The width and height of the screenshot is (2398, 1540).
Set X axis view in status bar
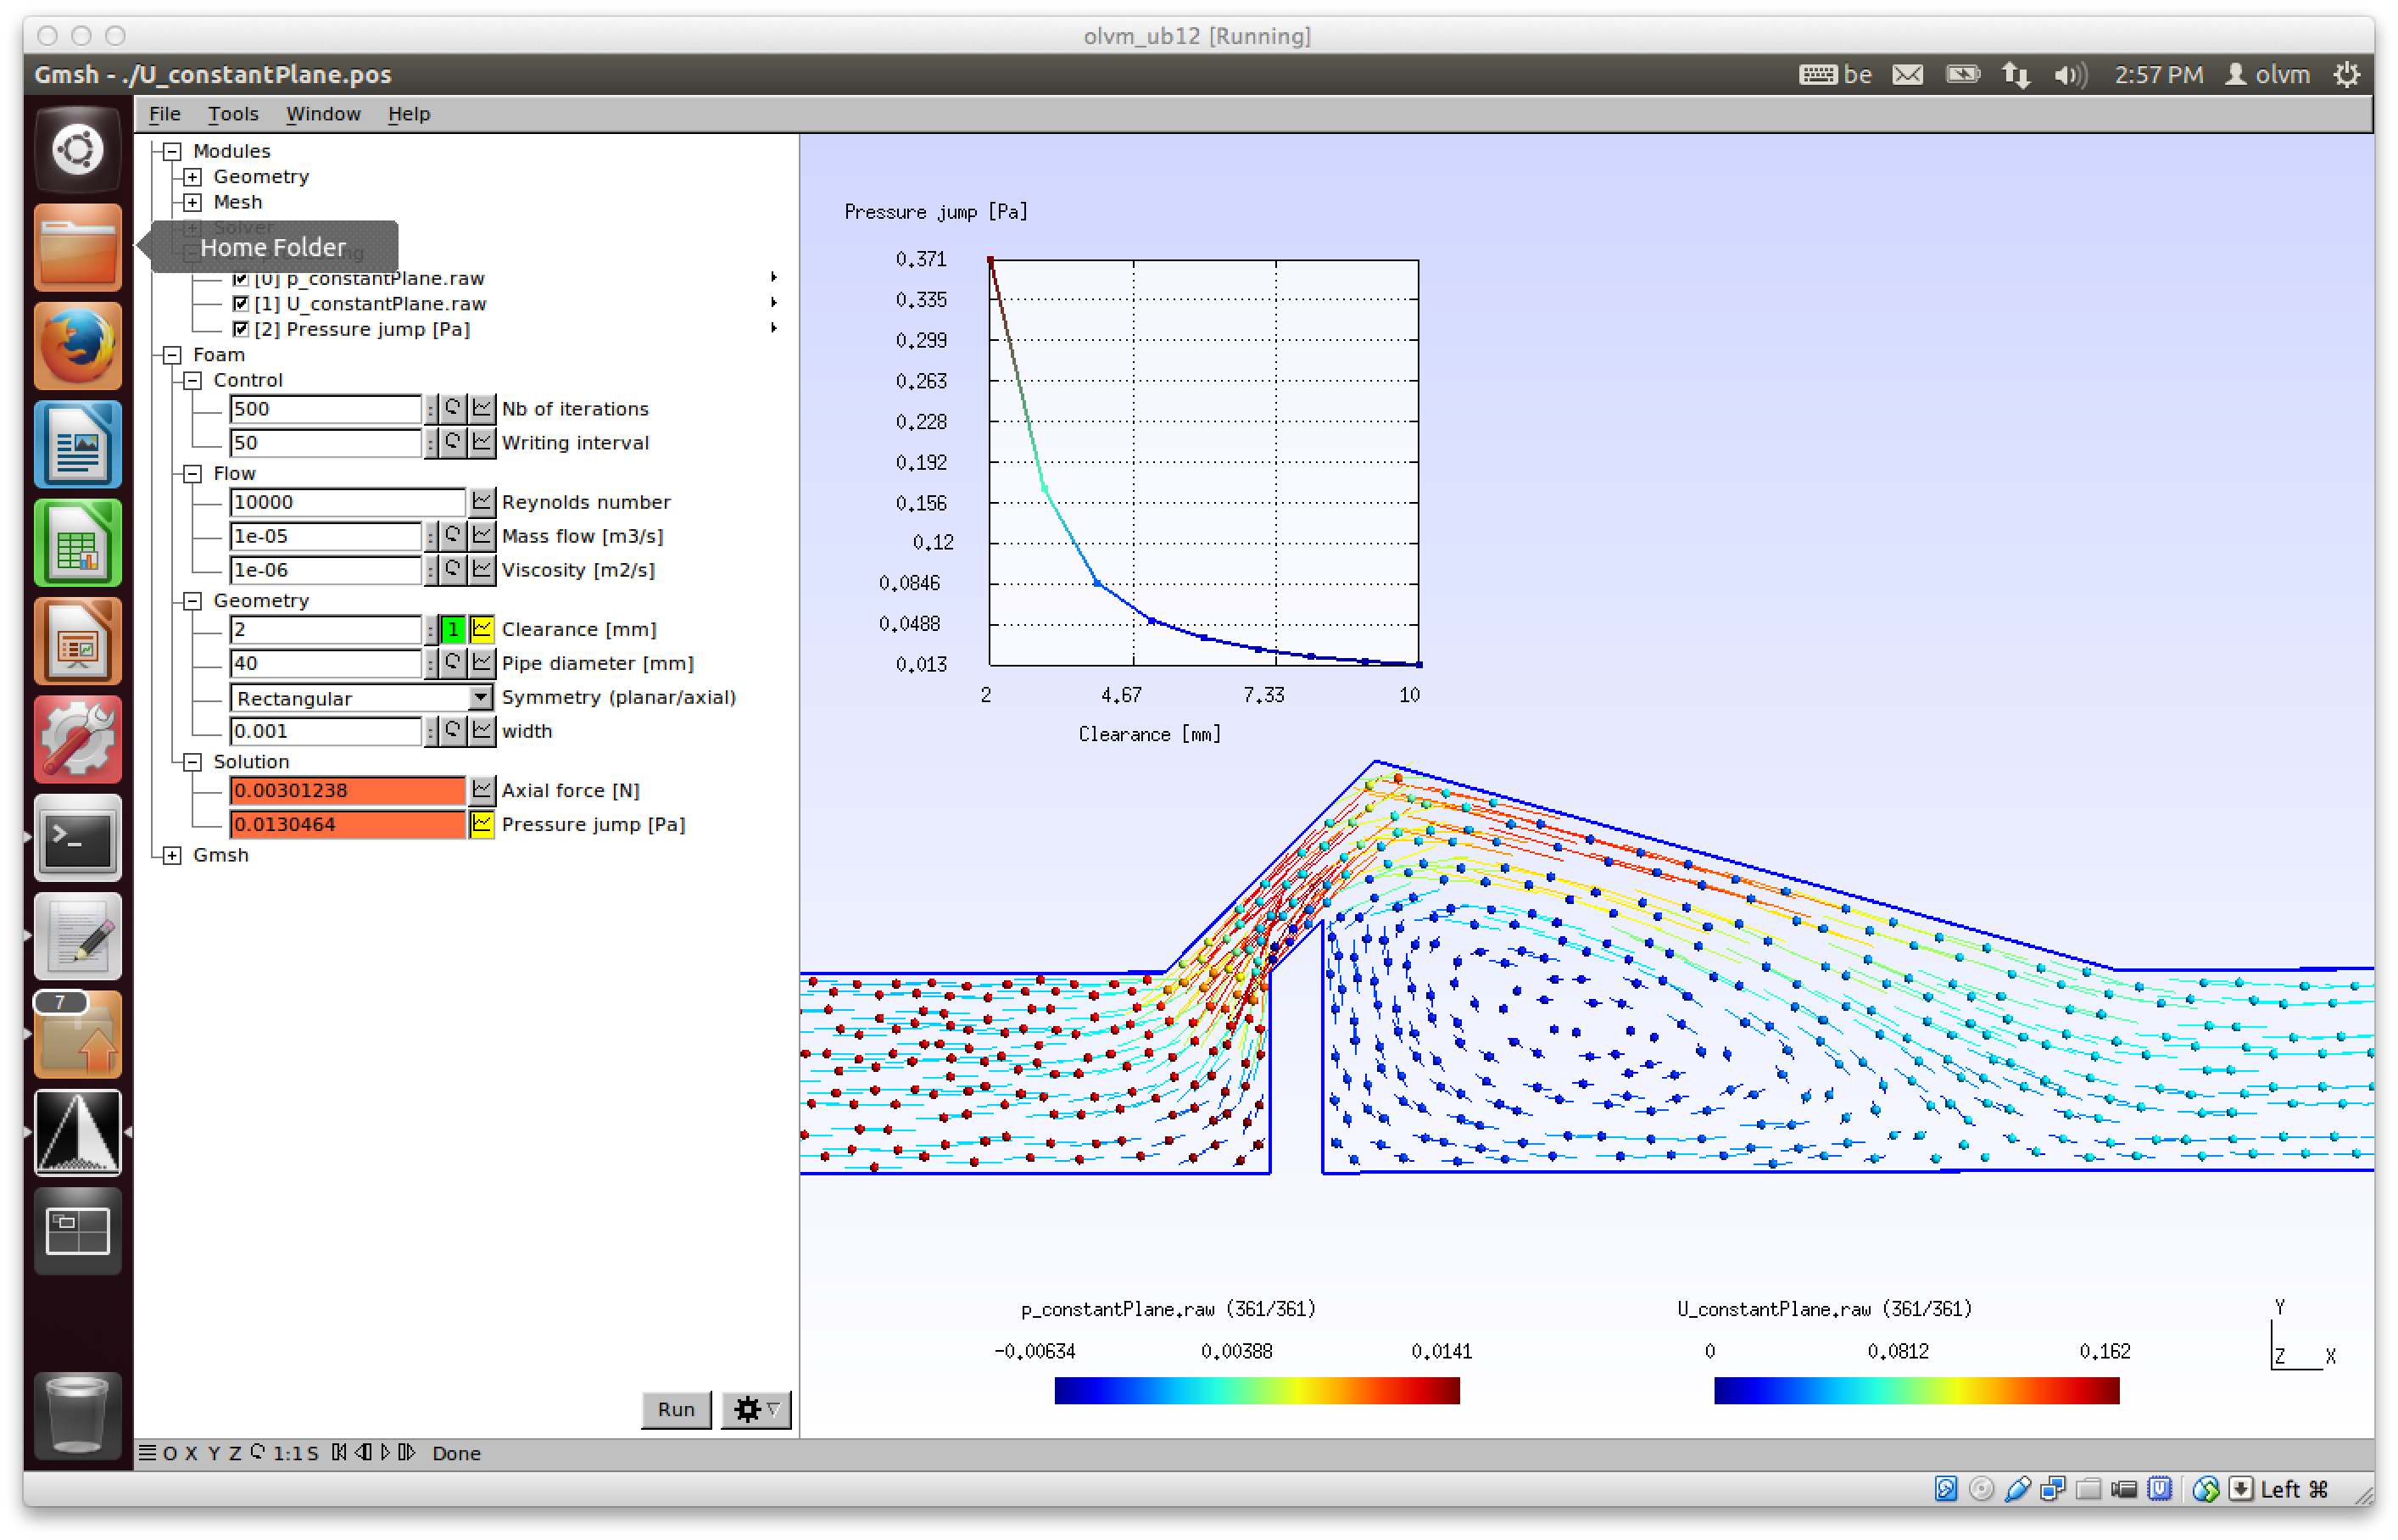190,1453
